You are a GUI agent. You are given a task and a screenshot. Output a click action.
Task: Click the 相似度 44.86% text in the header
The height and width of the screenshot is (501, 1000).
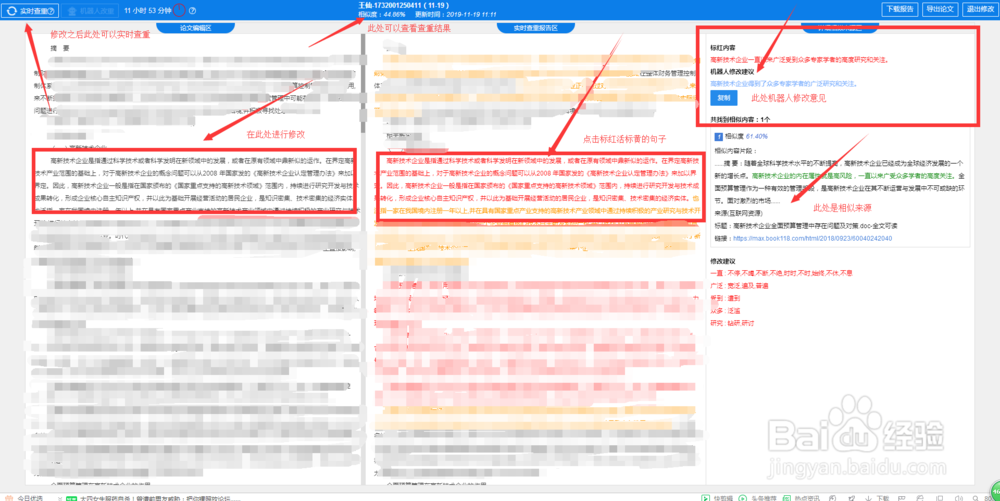[x=382, y=13]
